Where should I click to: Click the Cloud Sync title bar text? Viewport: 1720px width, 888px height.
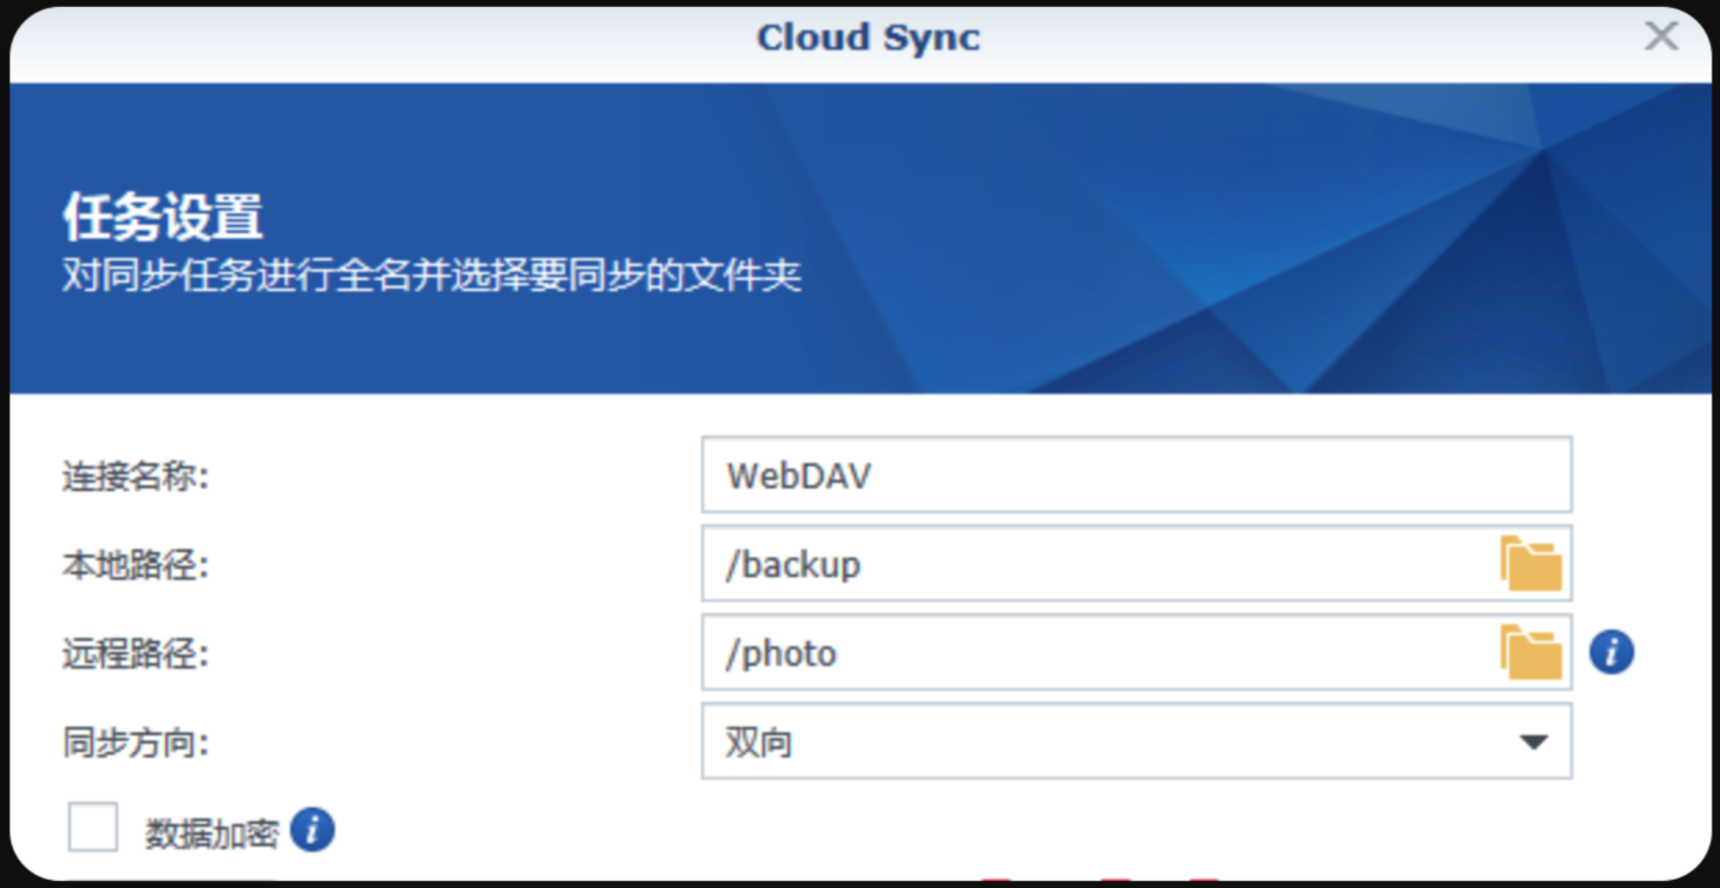[x=868, y=38]
